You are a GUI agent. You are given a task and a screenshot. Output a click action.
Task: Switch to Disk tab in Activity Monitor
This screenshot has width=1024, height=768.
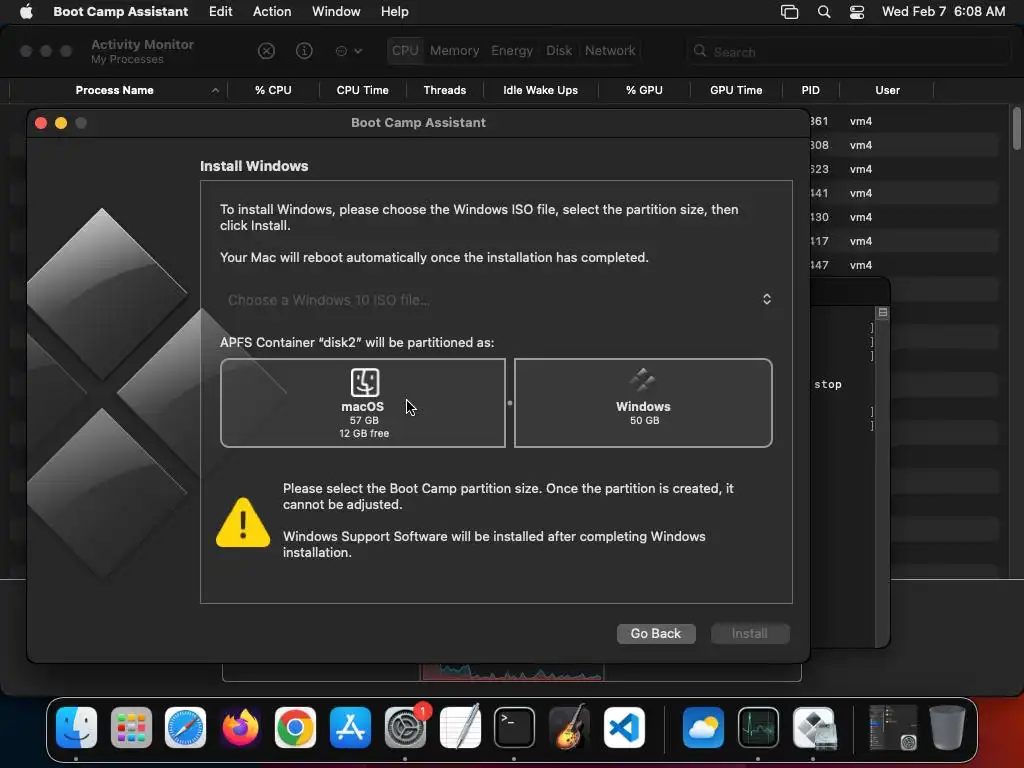(x=558, y=50)
